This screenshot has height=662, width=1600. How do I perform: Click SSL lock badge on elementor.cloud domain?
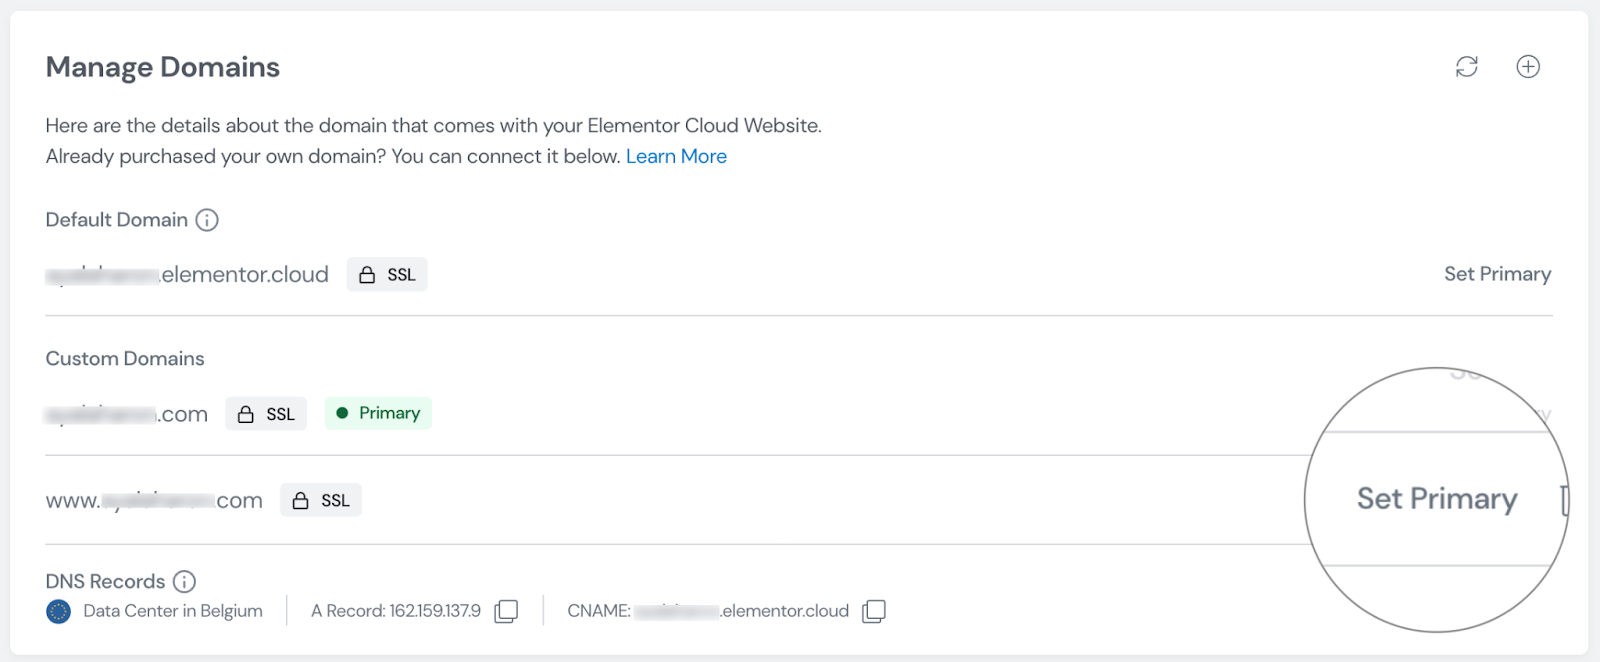(x=387, y=275)
